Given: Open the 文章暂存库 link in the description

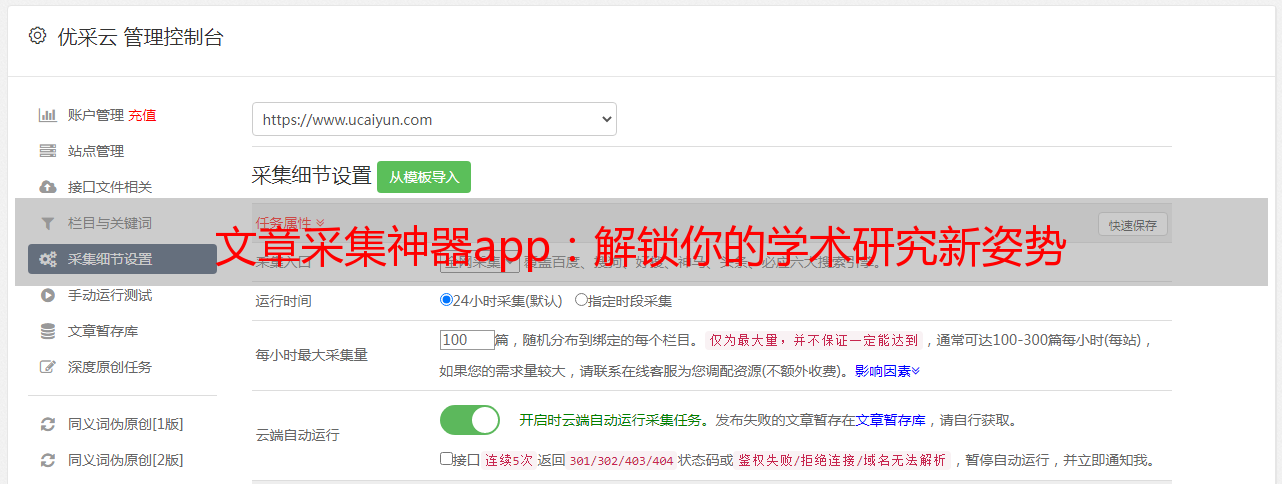Looking at the screenshot, I should coord(891,420).
